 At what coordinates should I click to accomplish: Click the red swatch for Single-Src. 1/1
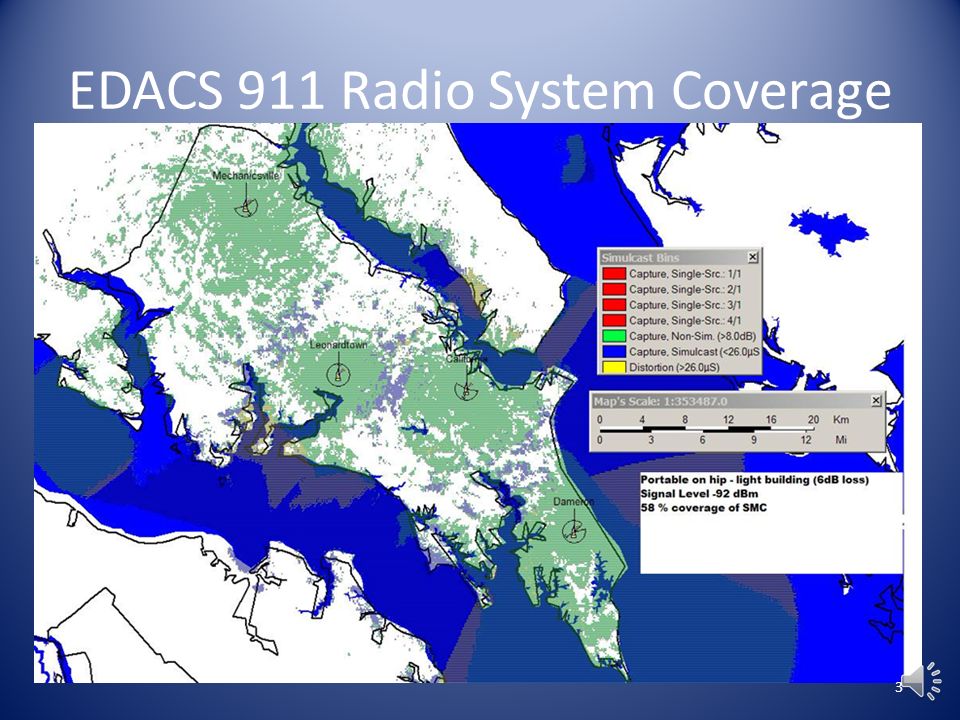pos(613,274)
